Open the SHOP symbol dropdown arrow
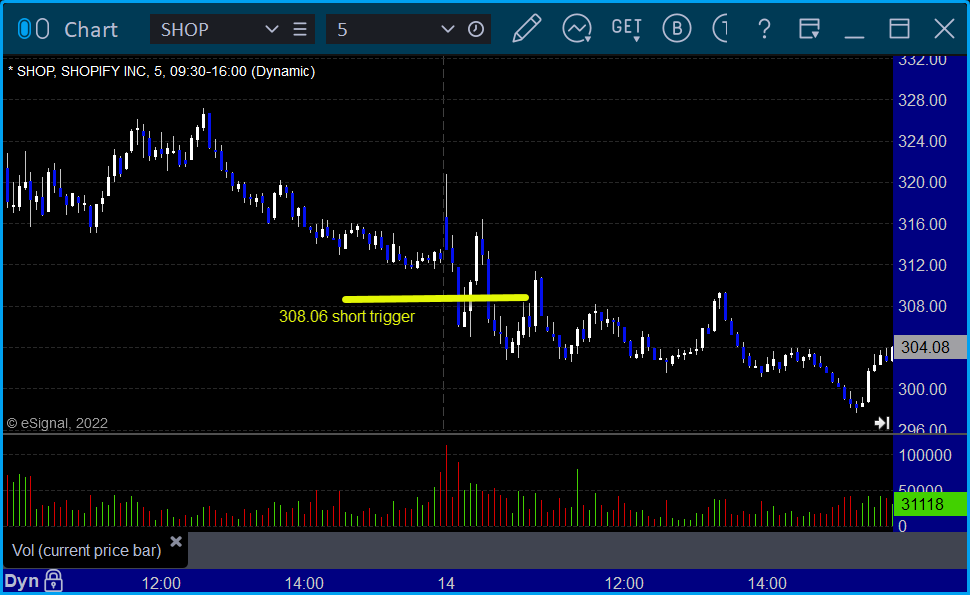Screen dimensions: 970x595 pos(271,29)
